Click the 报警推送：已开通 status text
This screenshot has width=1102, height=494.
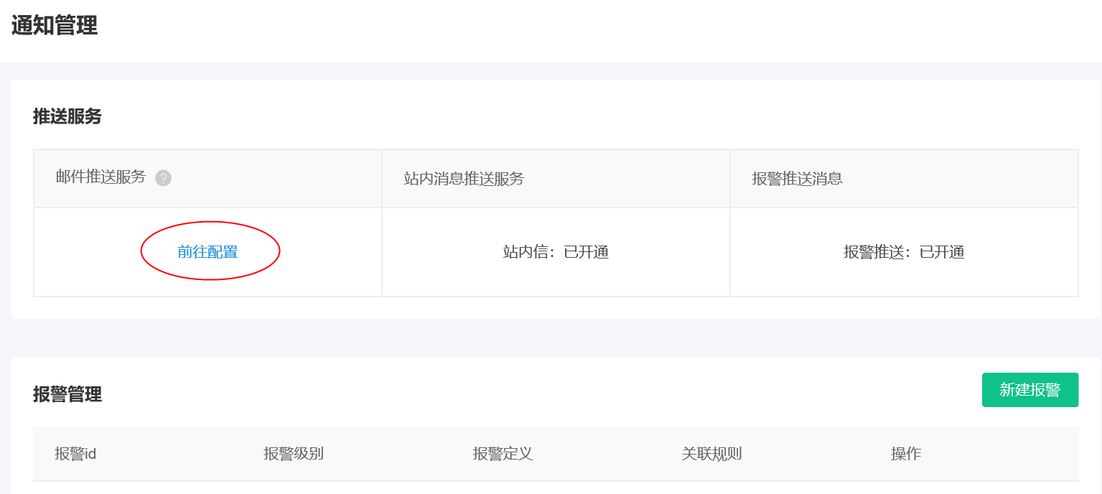click(904, 252)
